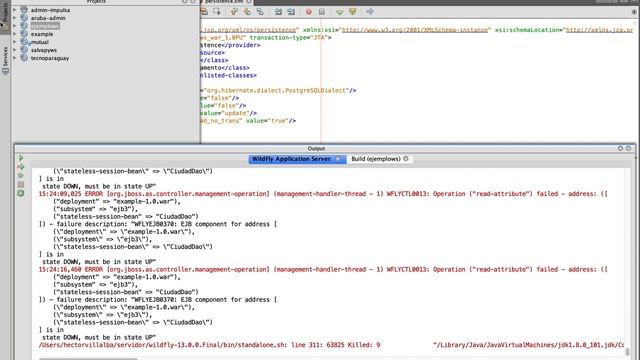Click red Start Macro Recording button

(x=309, y=12)
